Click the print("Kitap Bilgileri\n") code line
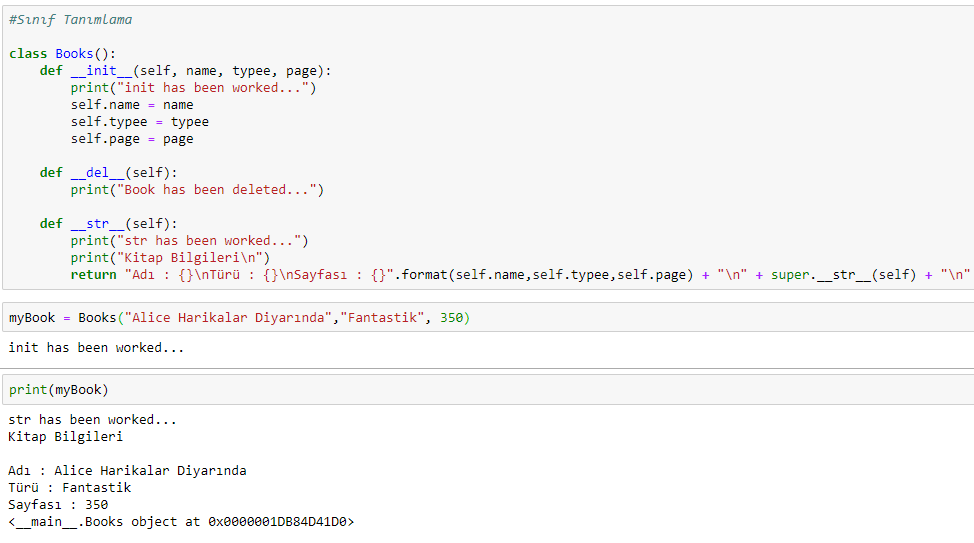Viewport: 974px width, 543px height. click(170, 258)
